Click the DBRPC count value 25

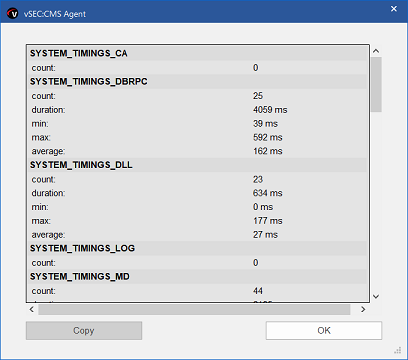pos(258,96)
